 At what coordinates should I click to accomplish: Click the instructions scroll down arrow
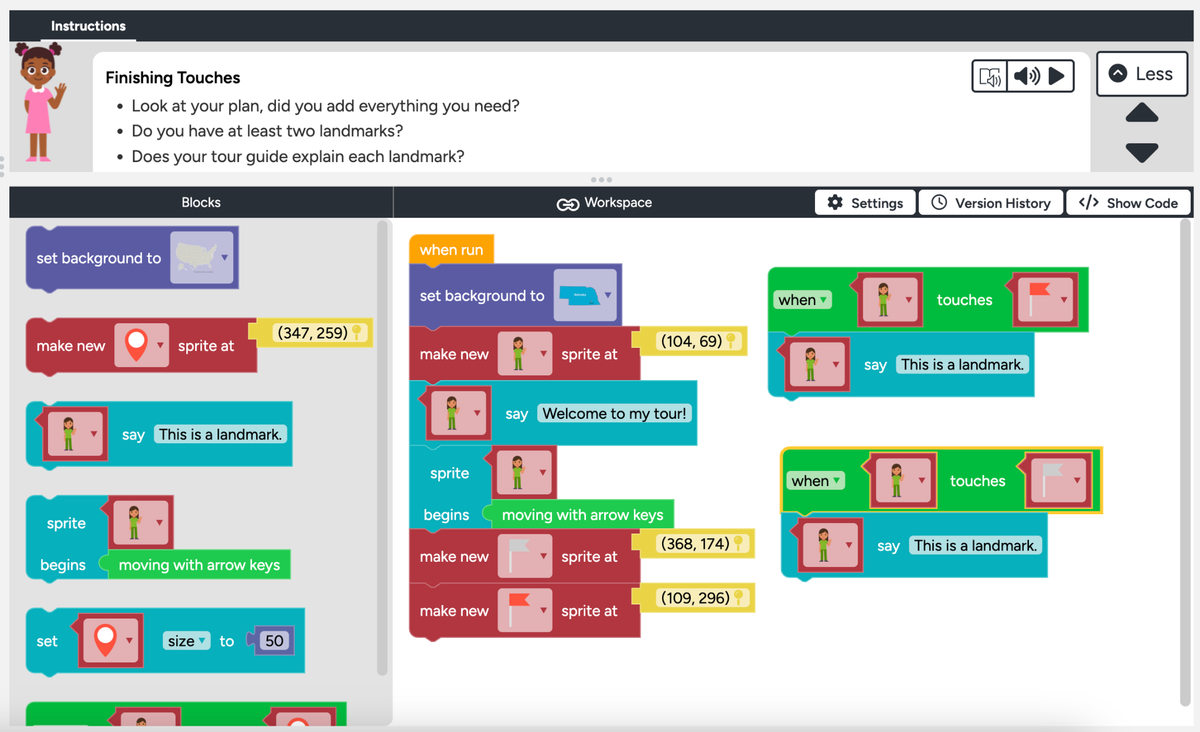click(1142, 153)
